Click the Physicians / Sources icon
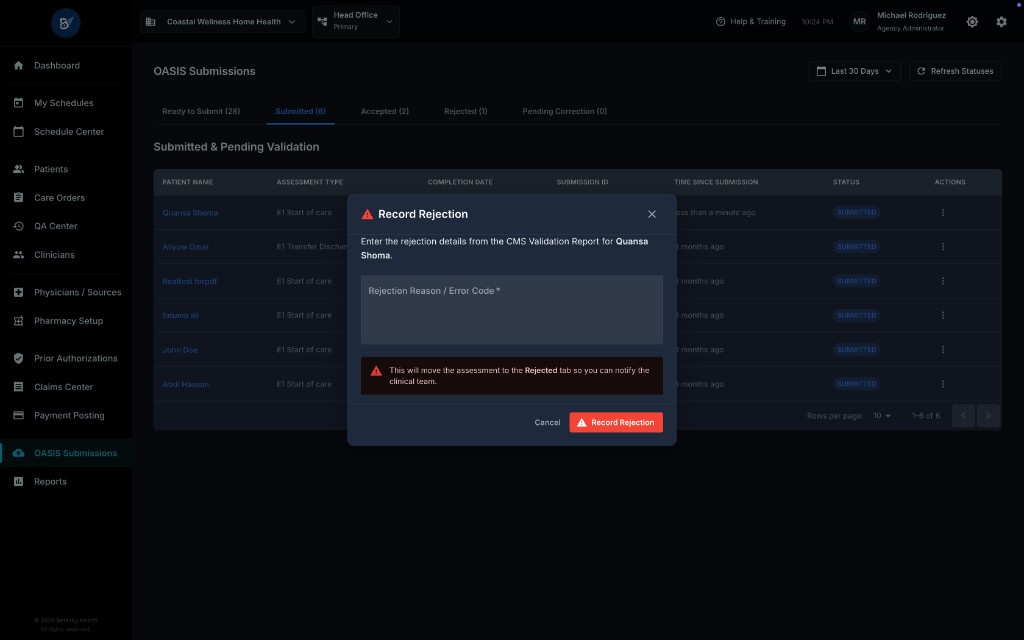The image size is (1024, 640). coord(18,292)
